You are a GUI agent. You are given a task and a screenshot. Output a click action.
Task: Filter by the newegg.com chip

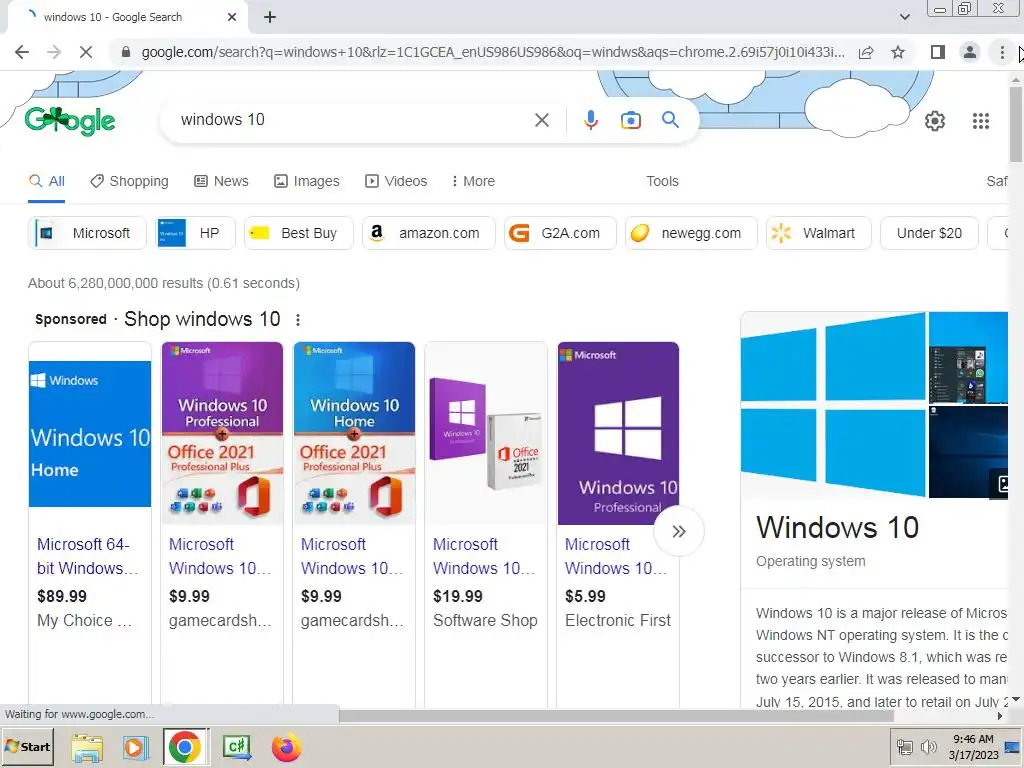click(x=691, y=233)
